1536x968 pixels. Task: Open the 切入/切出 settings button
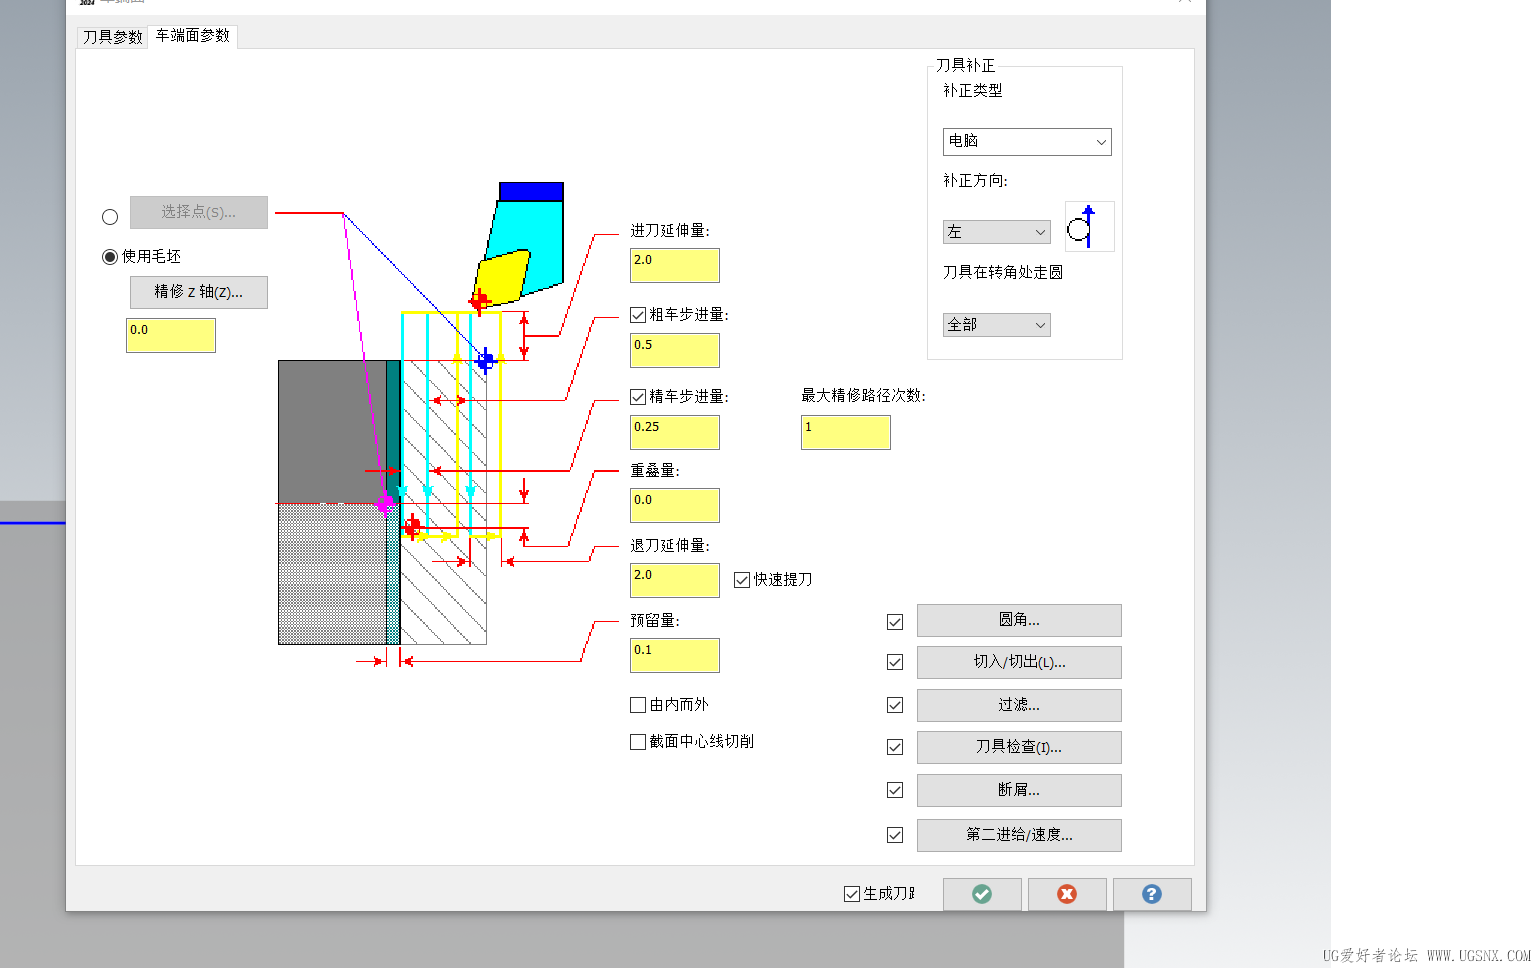click(x=1018, y=662)
